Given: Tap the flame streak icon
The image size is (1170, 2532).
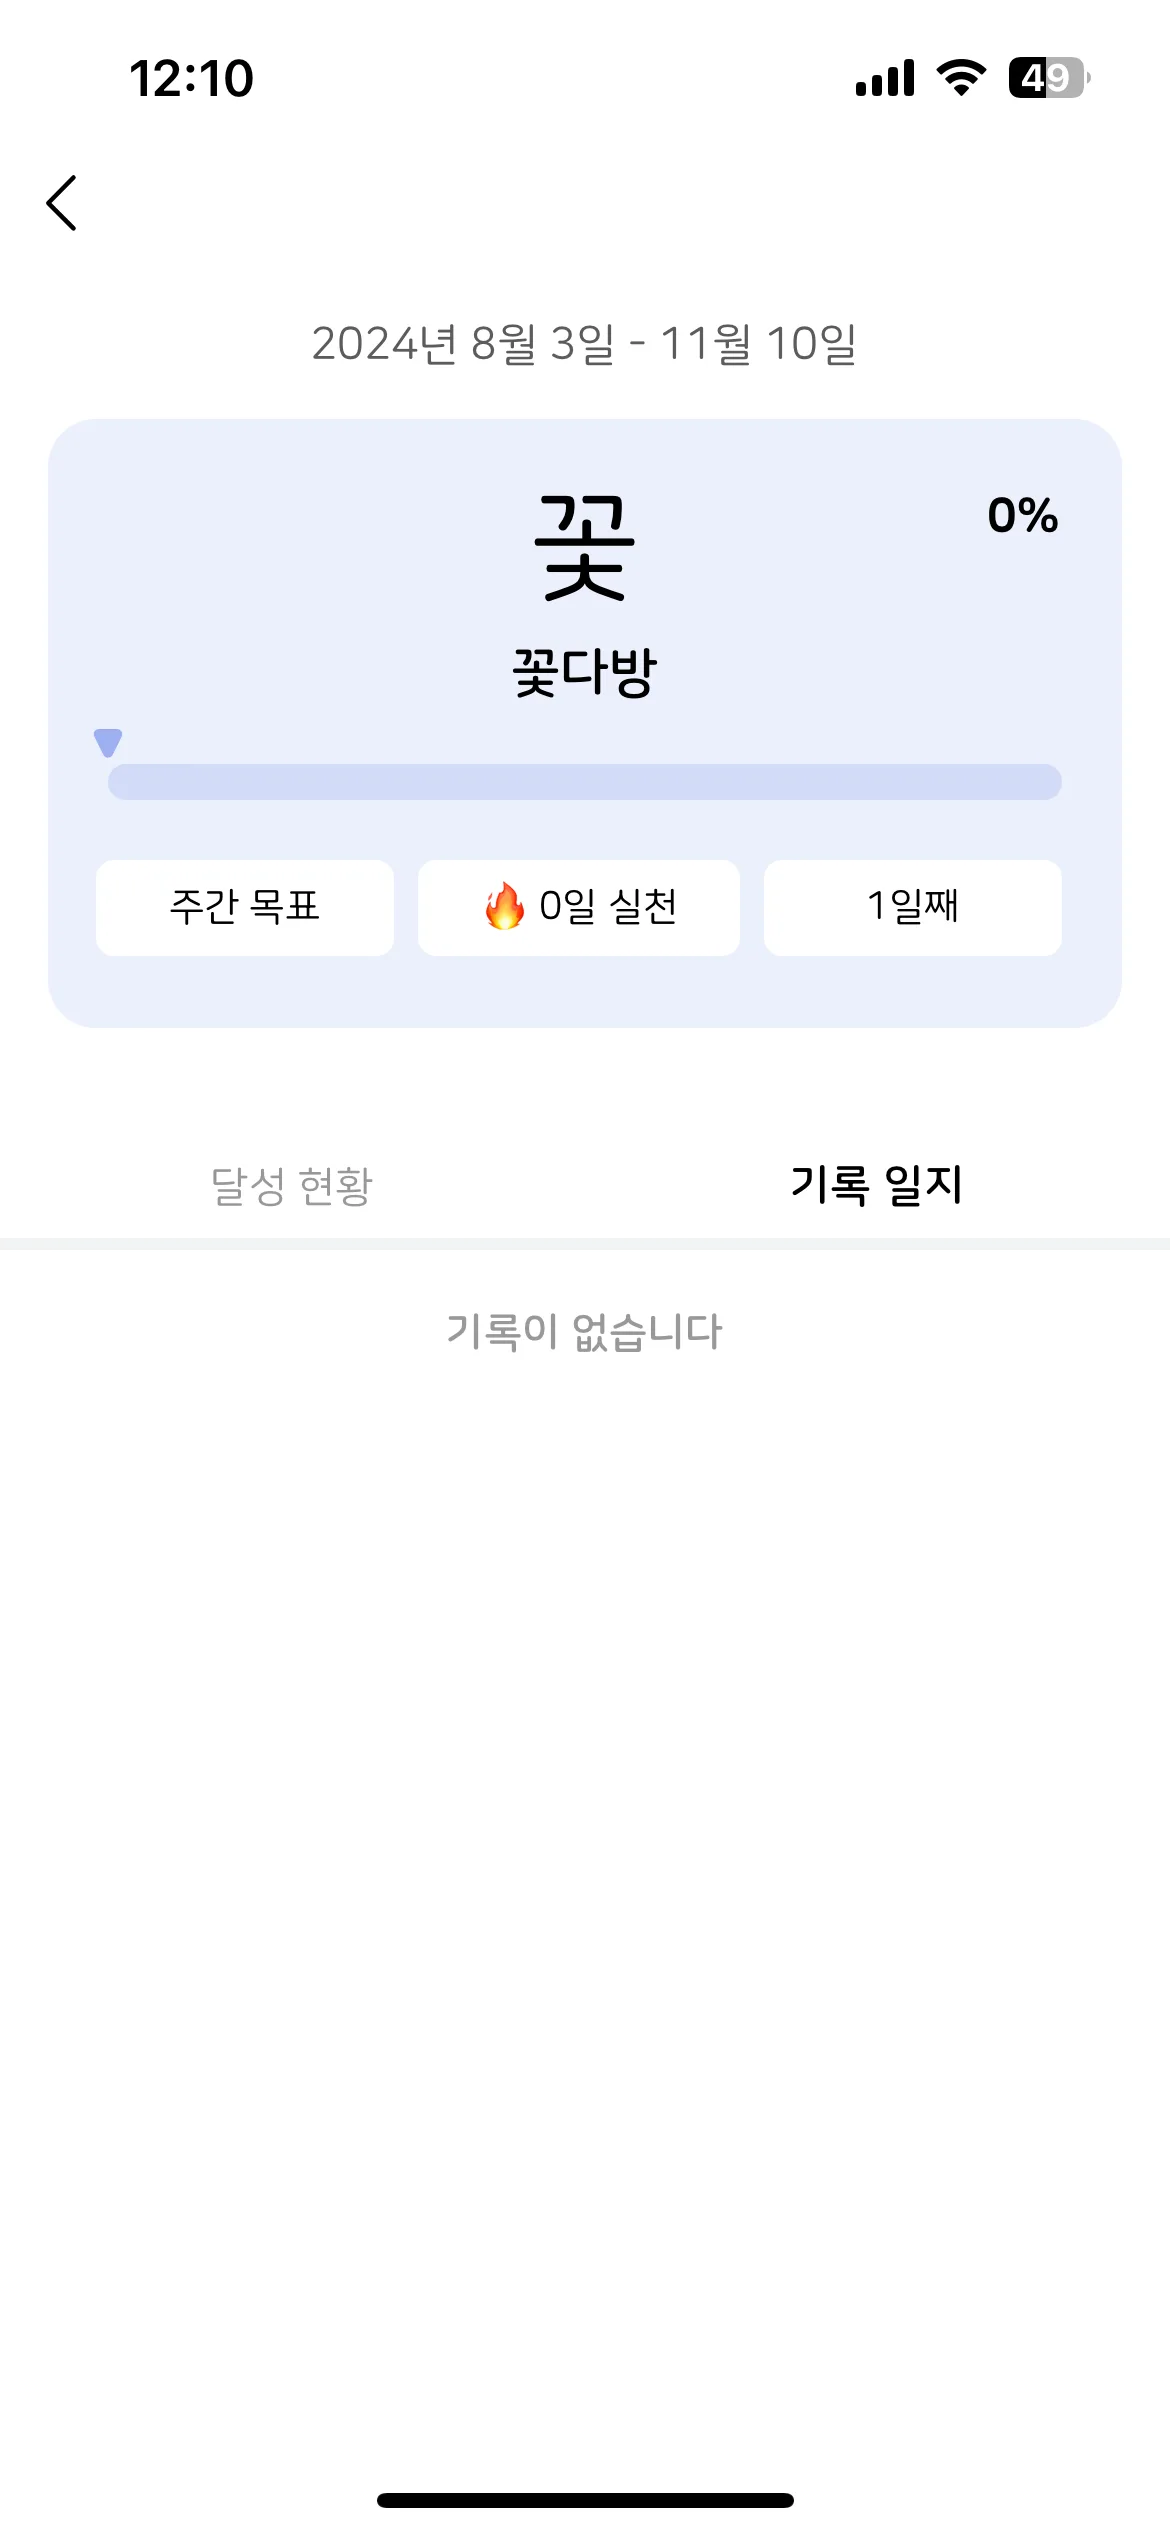Looking at the screenshot, I should [504, 906].
